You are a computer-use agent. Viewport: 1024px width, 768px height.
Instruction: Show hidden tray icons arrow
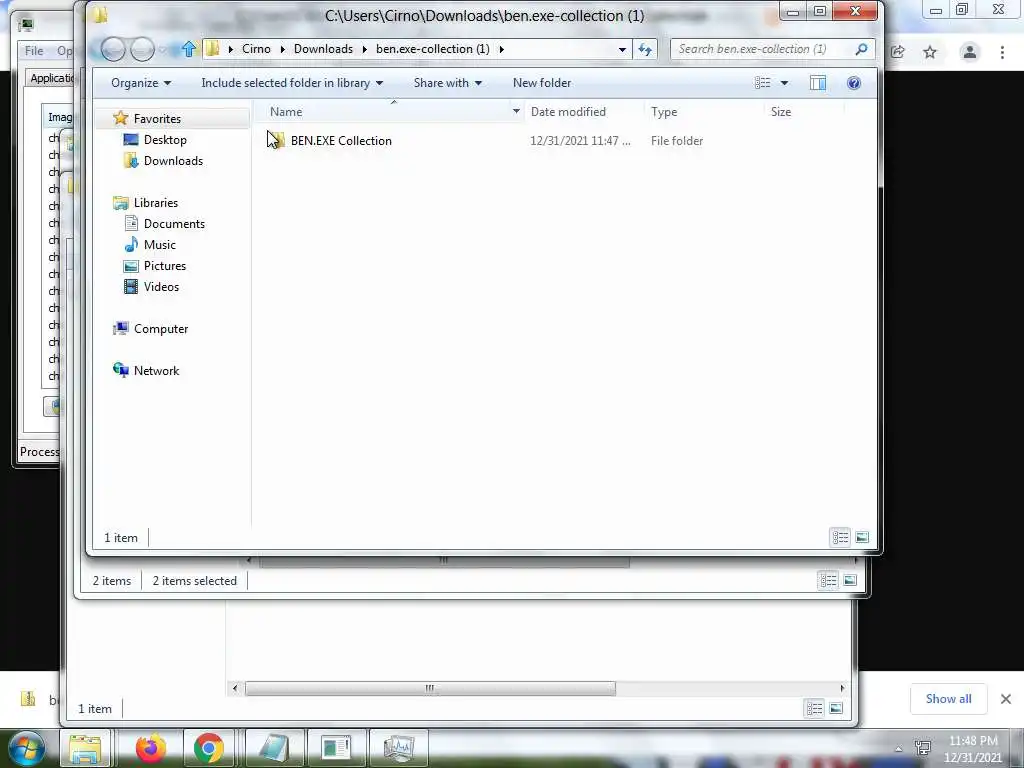899,749
